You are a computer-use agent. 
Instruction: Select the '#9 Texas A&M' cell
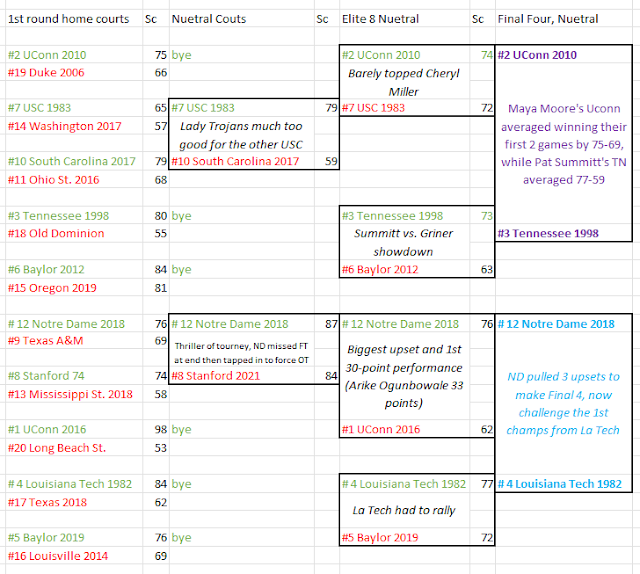pyautogui.click(x=74, y=340)
